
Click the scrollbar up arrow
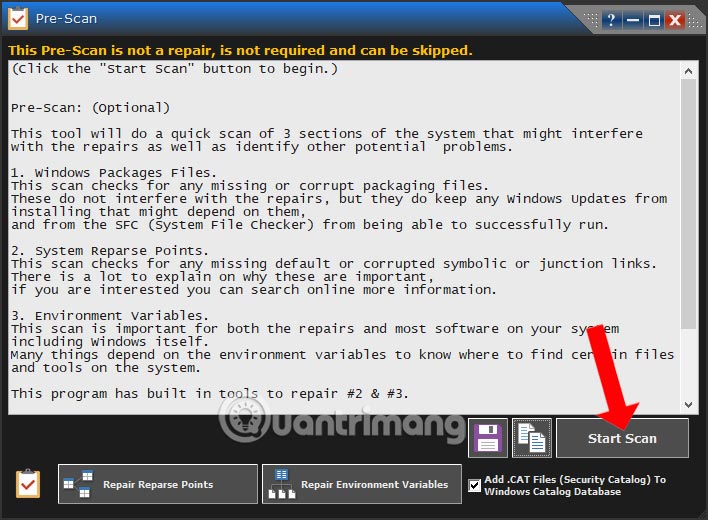[688, 71]
